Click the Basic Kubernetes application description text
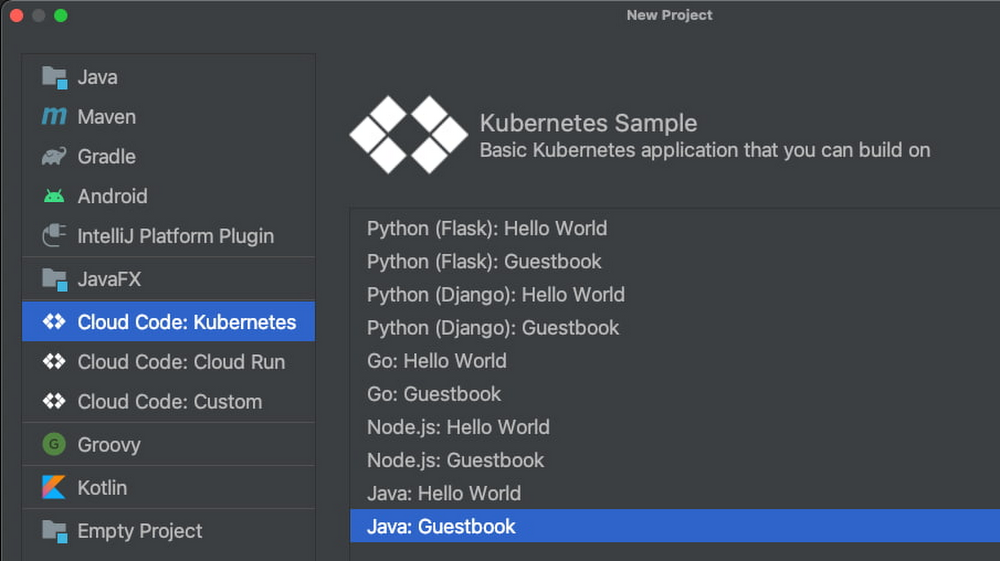 click(705, 150)
